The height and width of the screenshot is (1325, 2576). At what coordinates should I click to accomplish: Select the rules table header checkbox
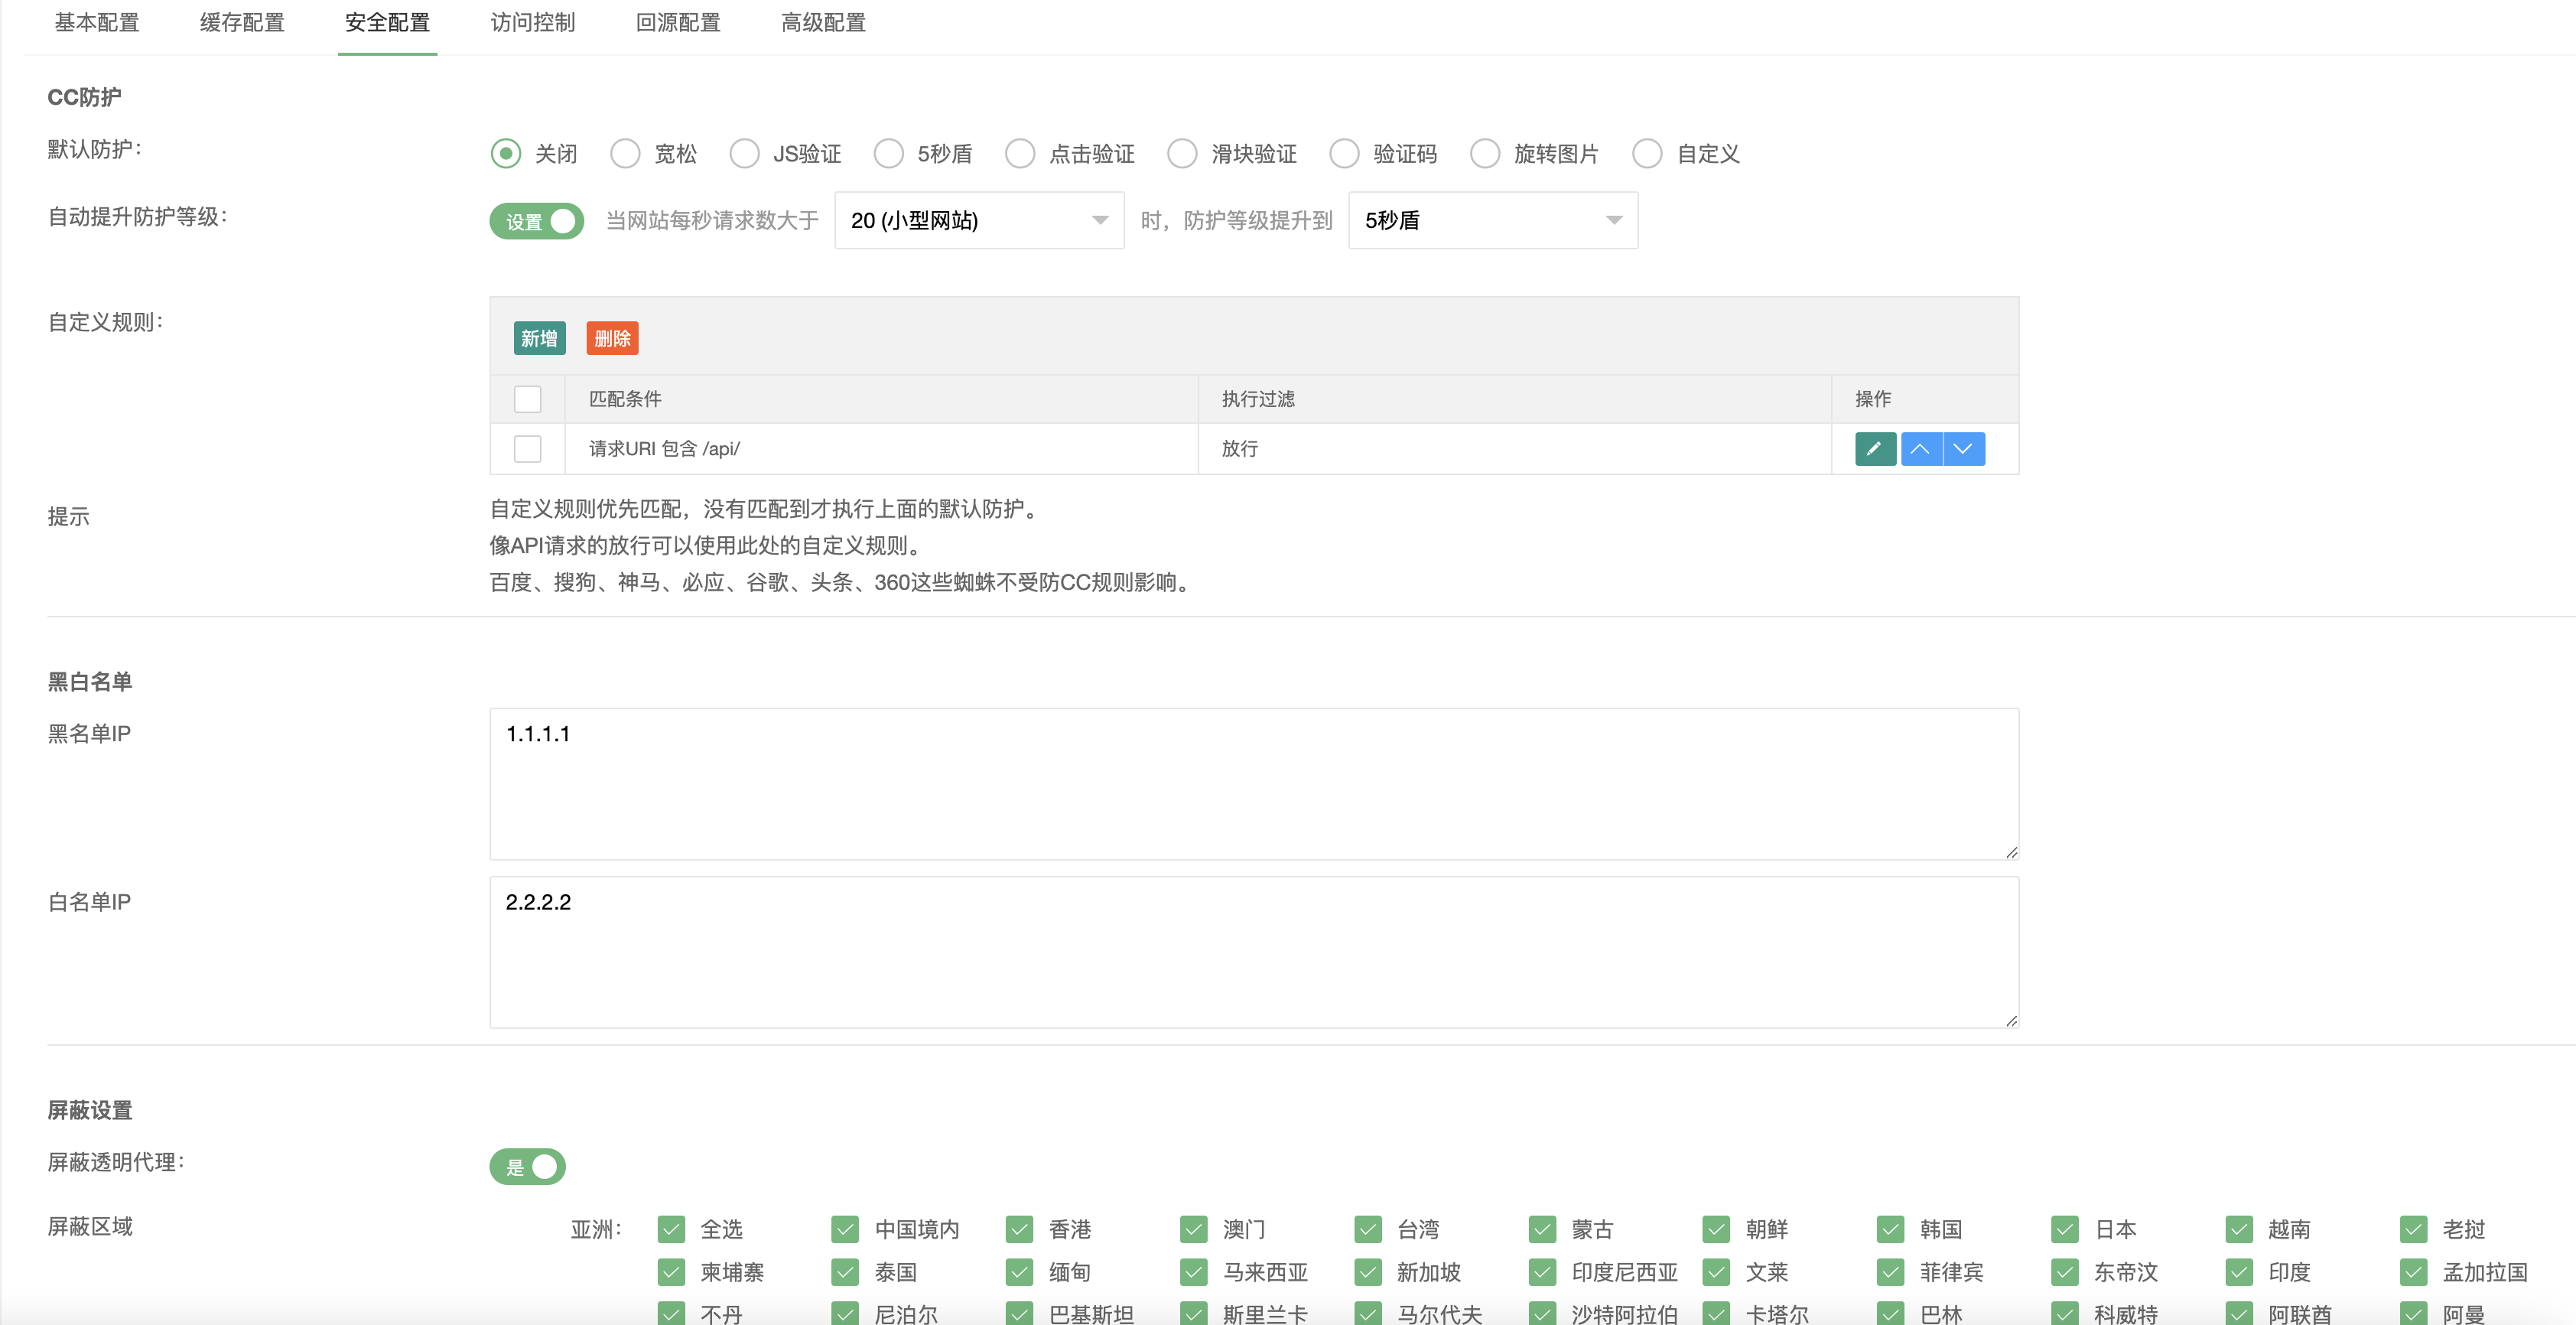point(527,398)
